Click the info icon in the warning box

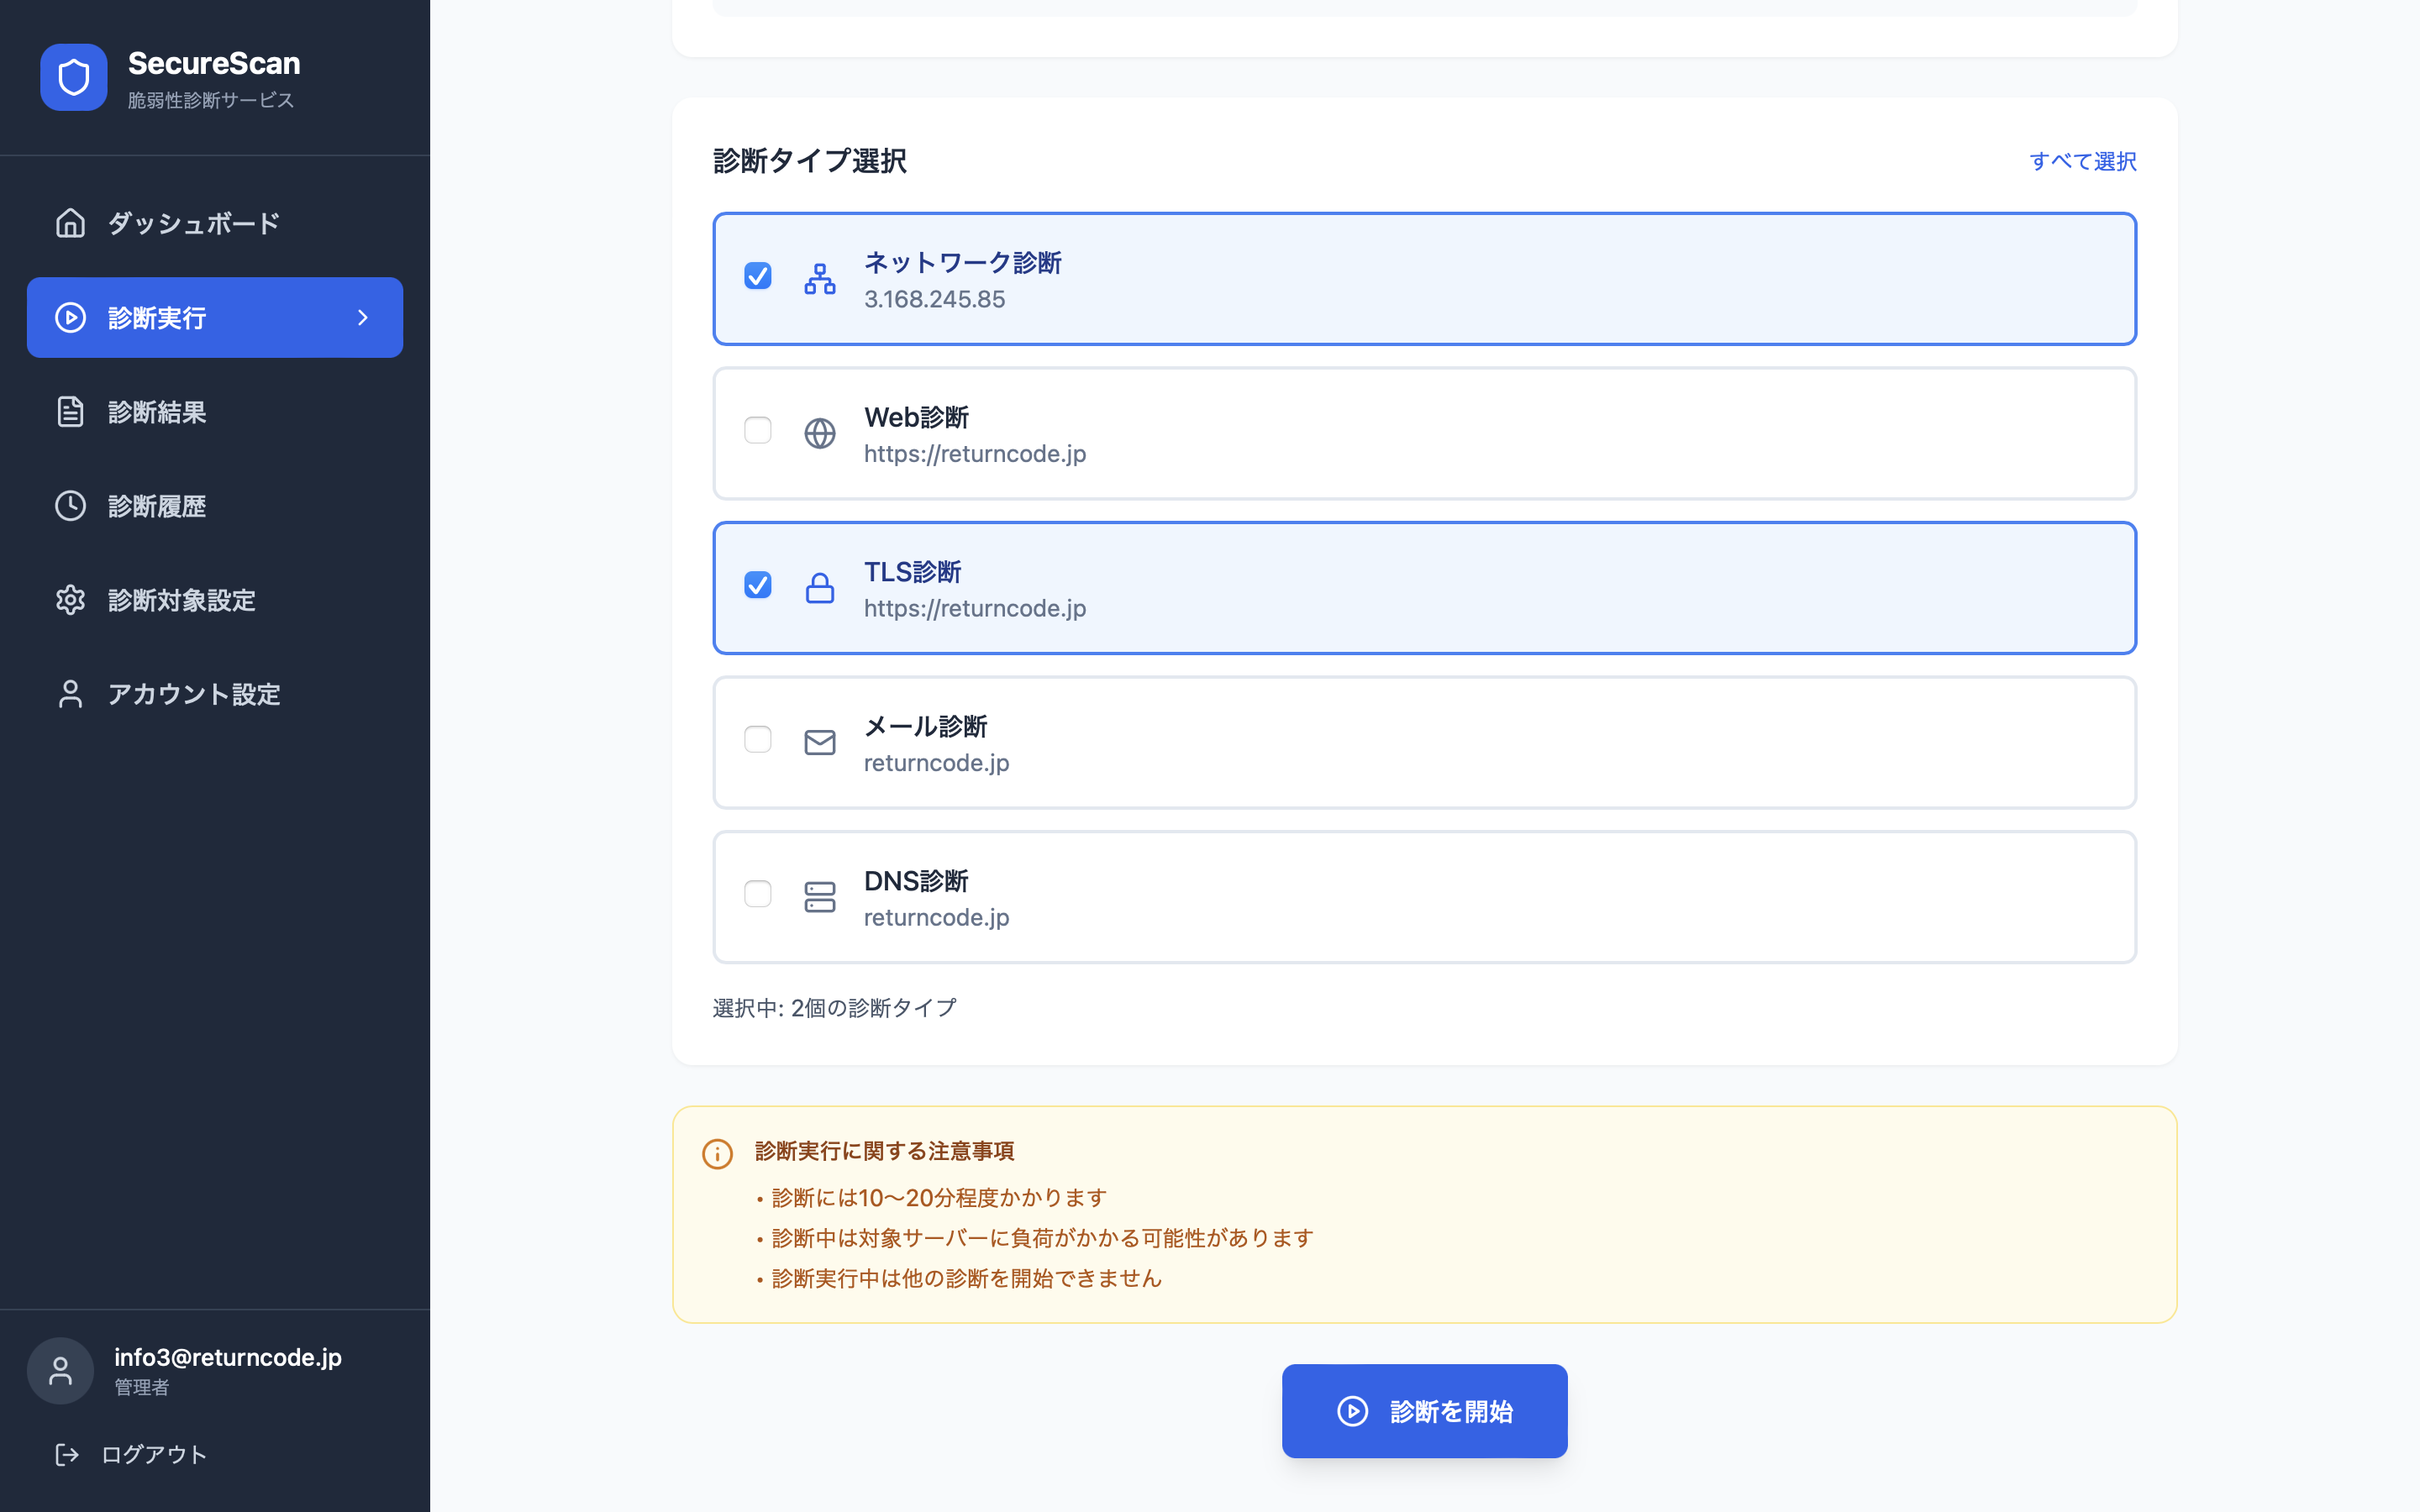(718, 1153)
